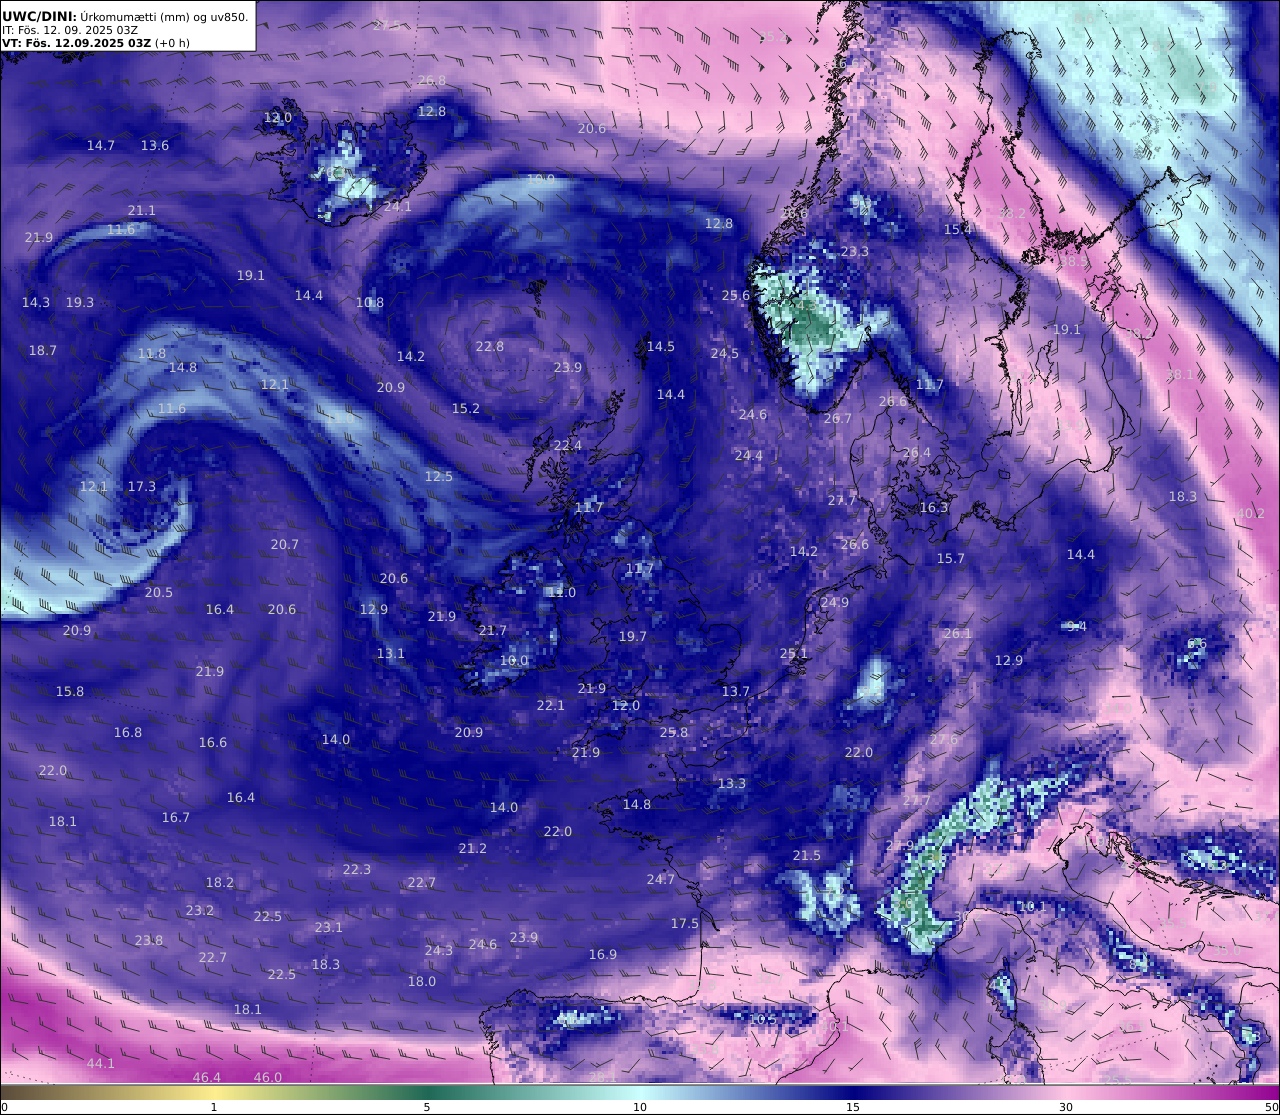Click the map value 21.1
The image size is (1280, 1115).
[x=142, y=210]
